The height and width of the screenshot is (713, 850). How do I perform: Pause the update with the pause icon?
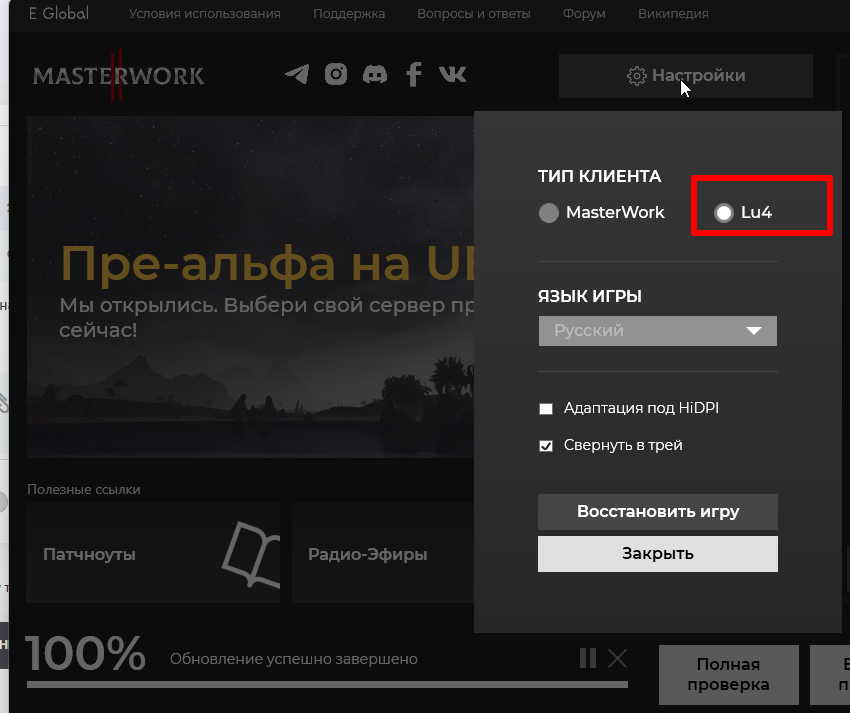pos(588,658)
